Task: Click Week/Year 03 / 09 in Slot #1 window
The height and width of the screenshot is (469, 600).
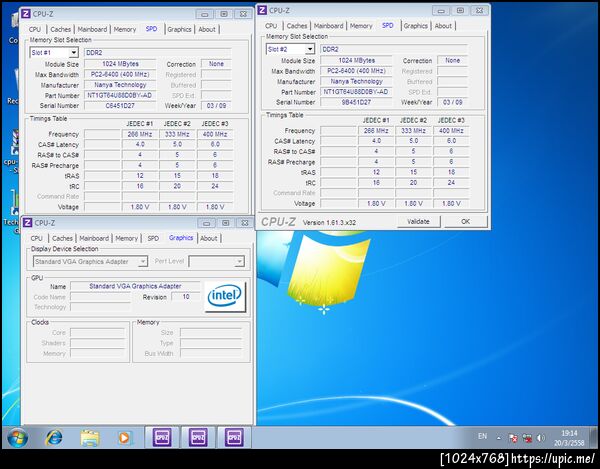Action: click(x=216, y=106)
